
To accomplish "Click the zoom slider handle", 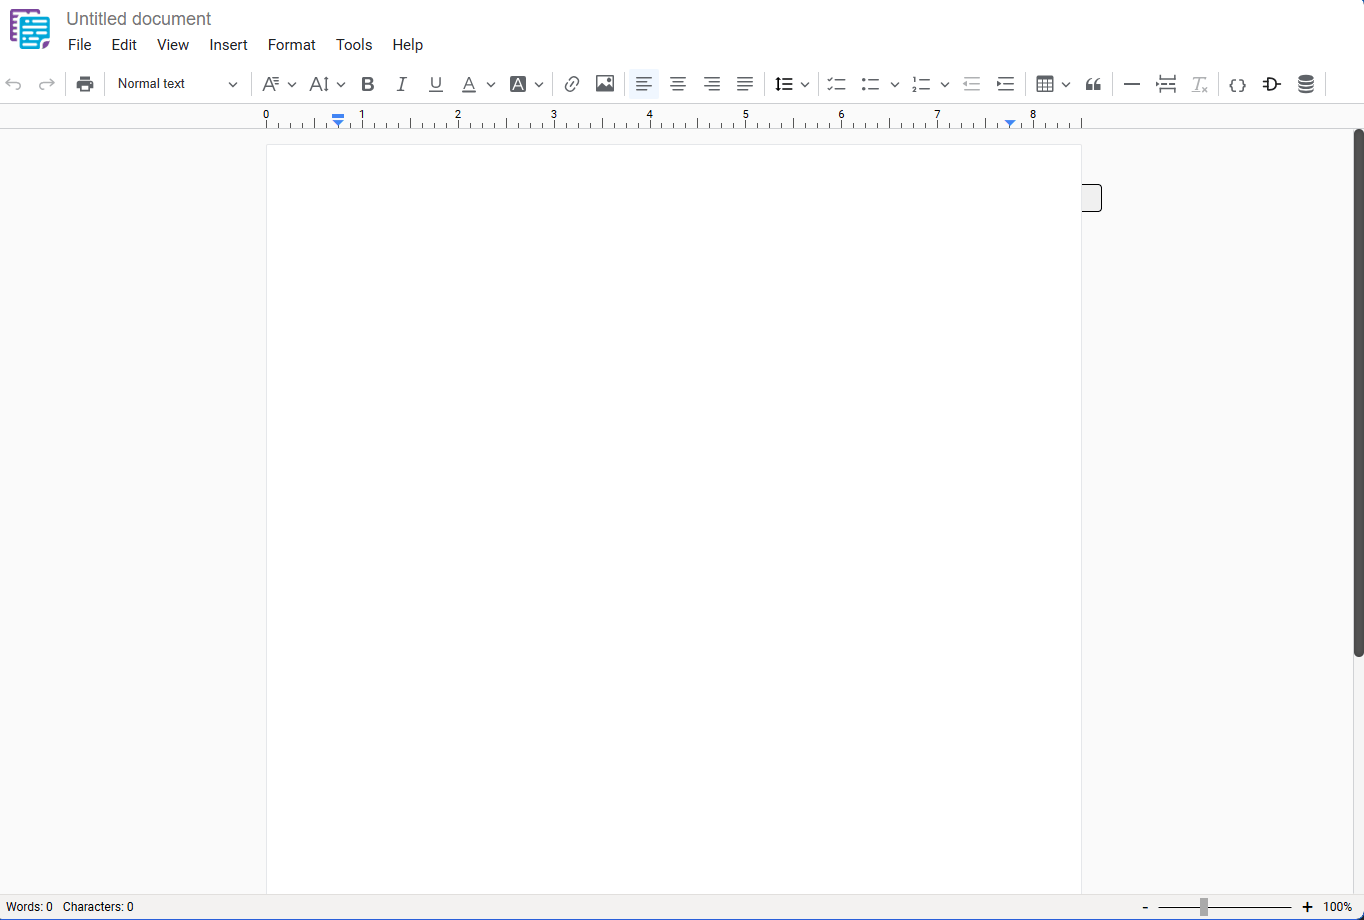I will (1204, 907).
